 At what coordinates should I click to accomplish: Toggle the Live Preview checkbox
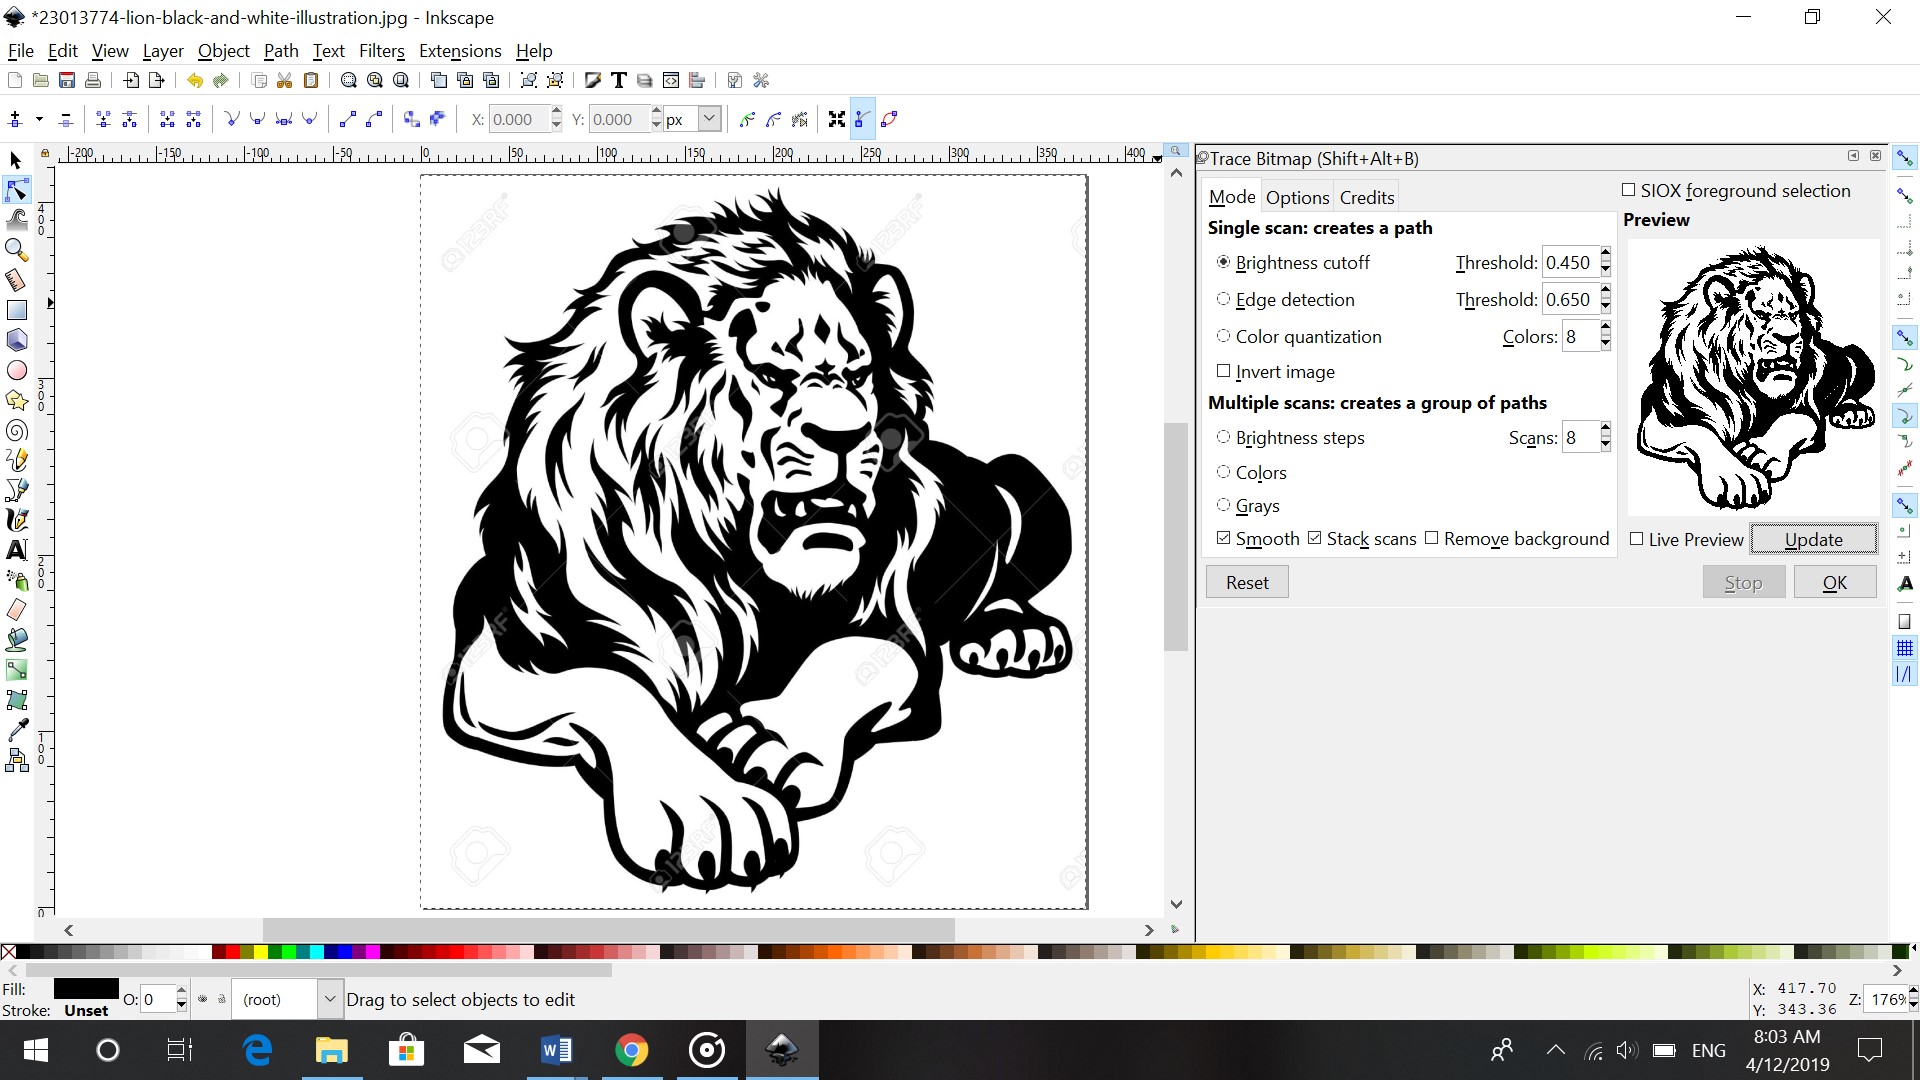click(x=1637, y=539)
